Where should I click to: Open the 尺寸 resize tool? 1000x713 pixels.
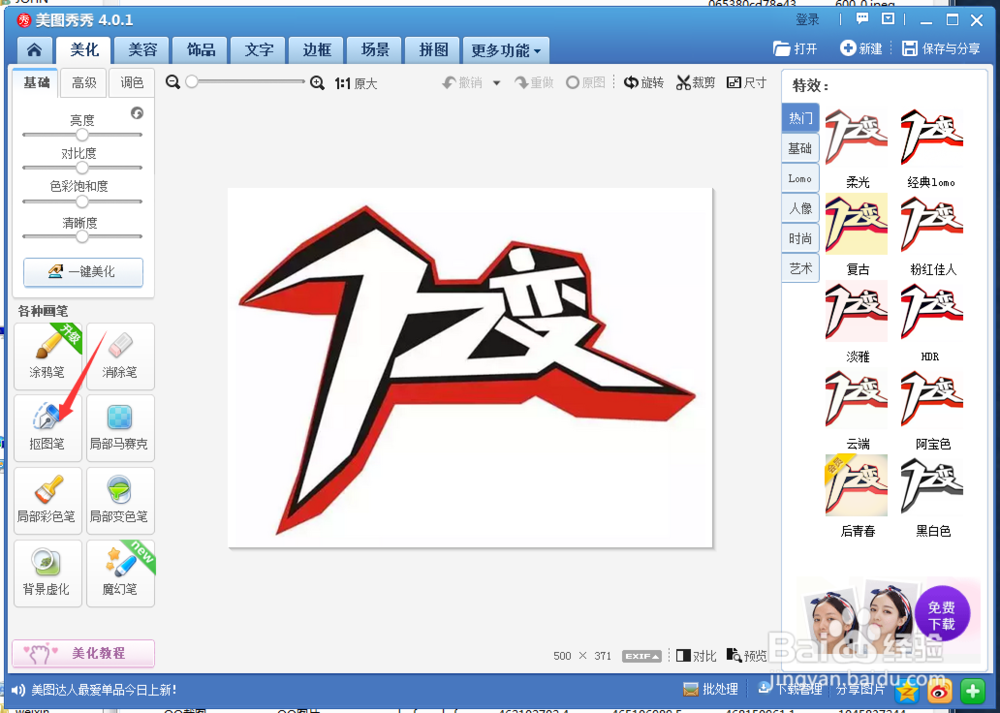746,82
